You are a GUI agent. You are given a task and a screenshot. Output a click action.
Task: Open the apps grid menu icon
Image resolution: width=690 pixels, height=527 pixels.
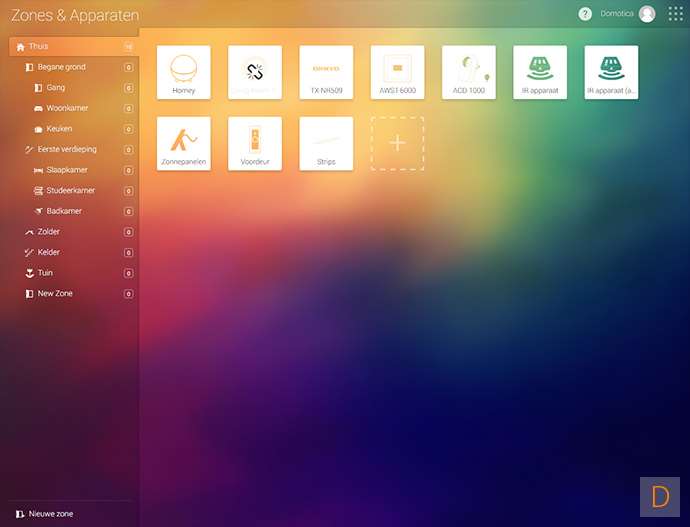pos(676,14)
